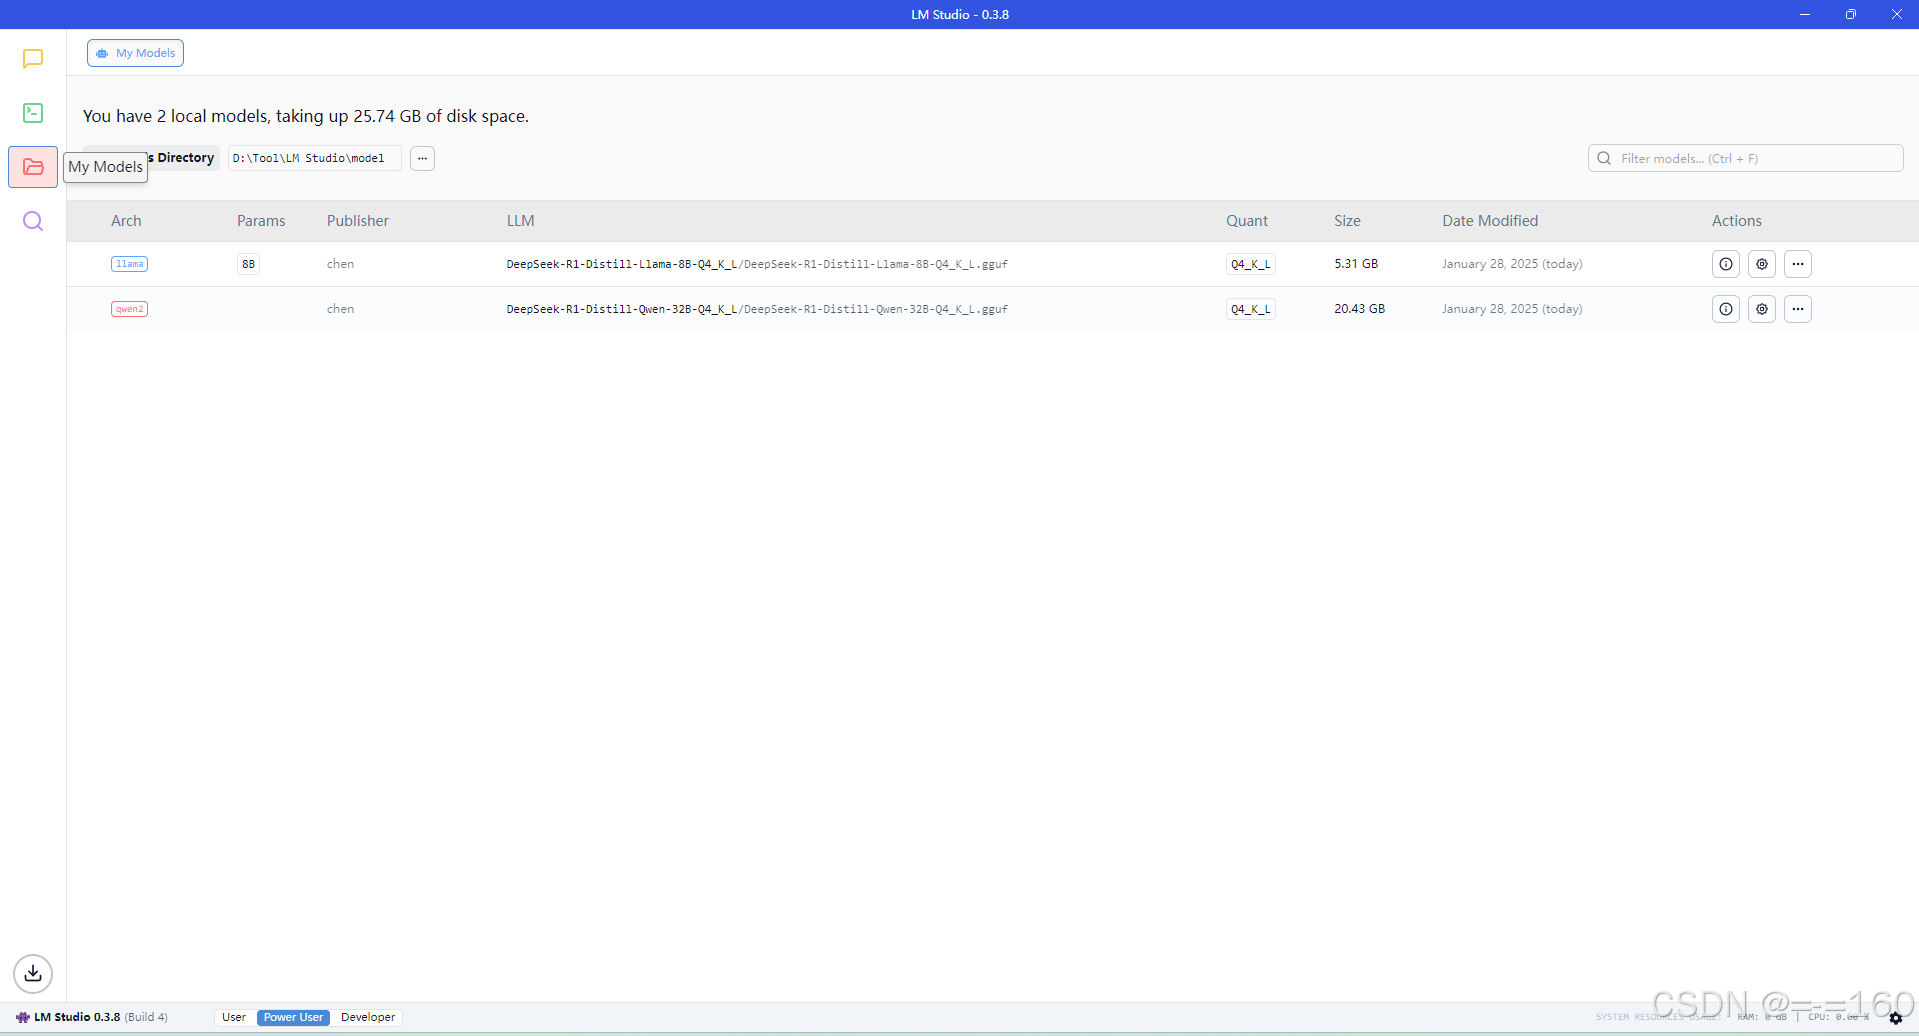Show model info for Llama-8B row
Screen dimensions: 1919x1036
click(1726, 264)
